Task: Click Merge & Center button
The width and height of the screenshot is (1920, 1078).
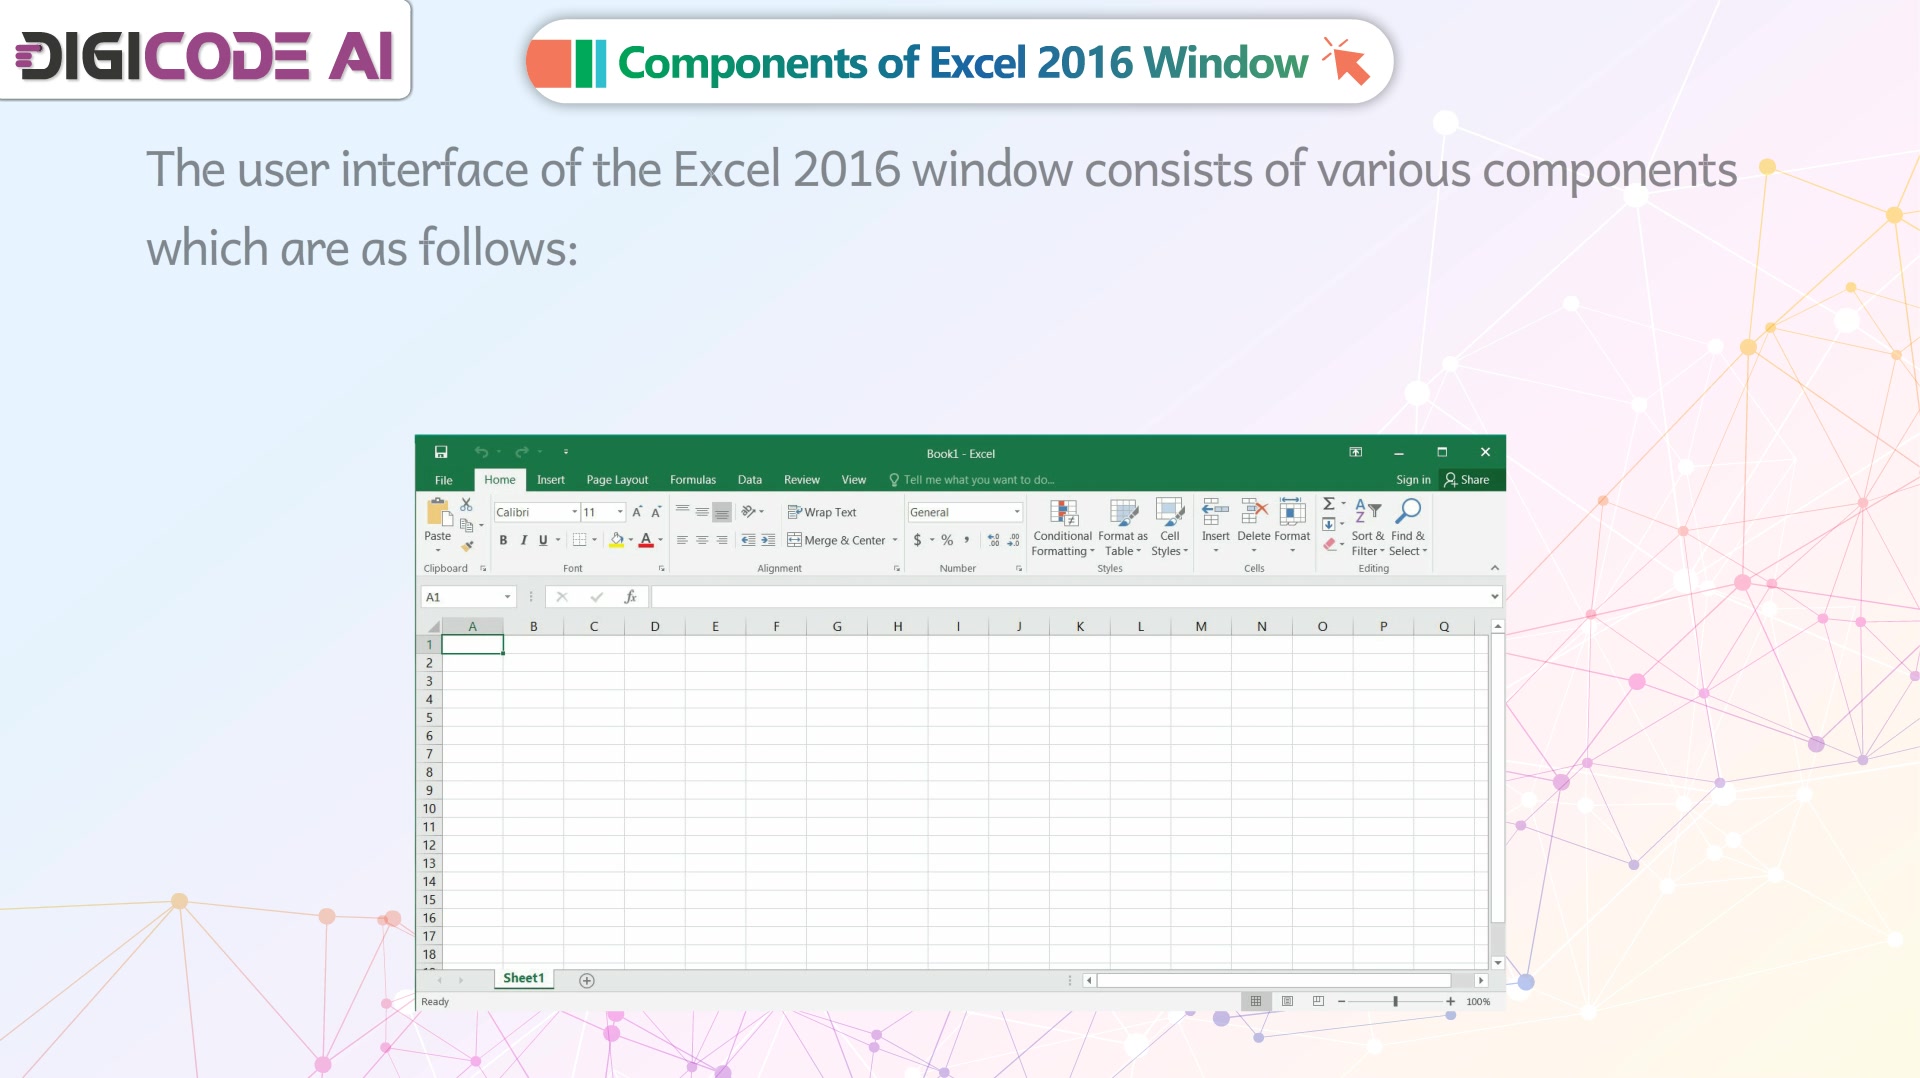Action: click(836, 540)
